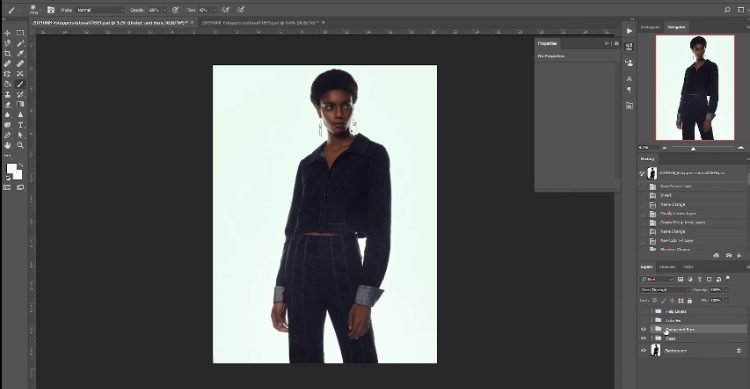Select the Content-Aware Move tool
Image resolution: width=750 pixels, height=389 pixels.
click(20, 74)
